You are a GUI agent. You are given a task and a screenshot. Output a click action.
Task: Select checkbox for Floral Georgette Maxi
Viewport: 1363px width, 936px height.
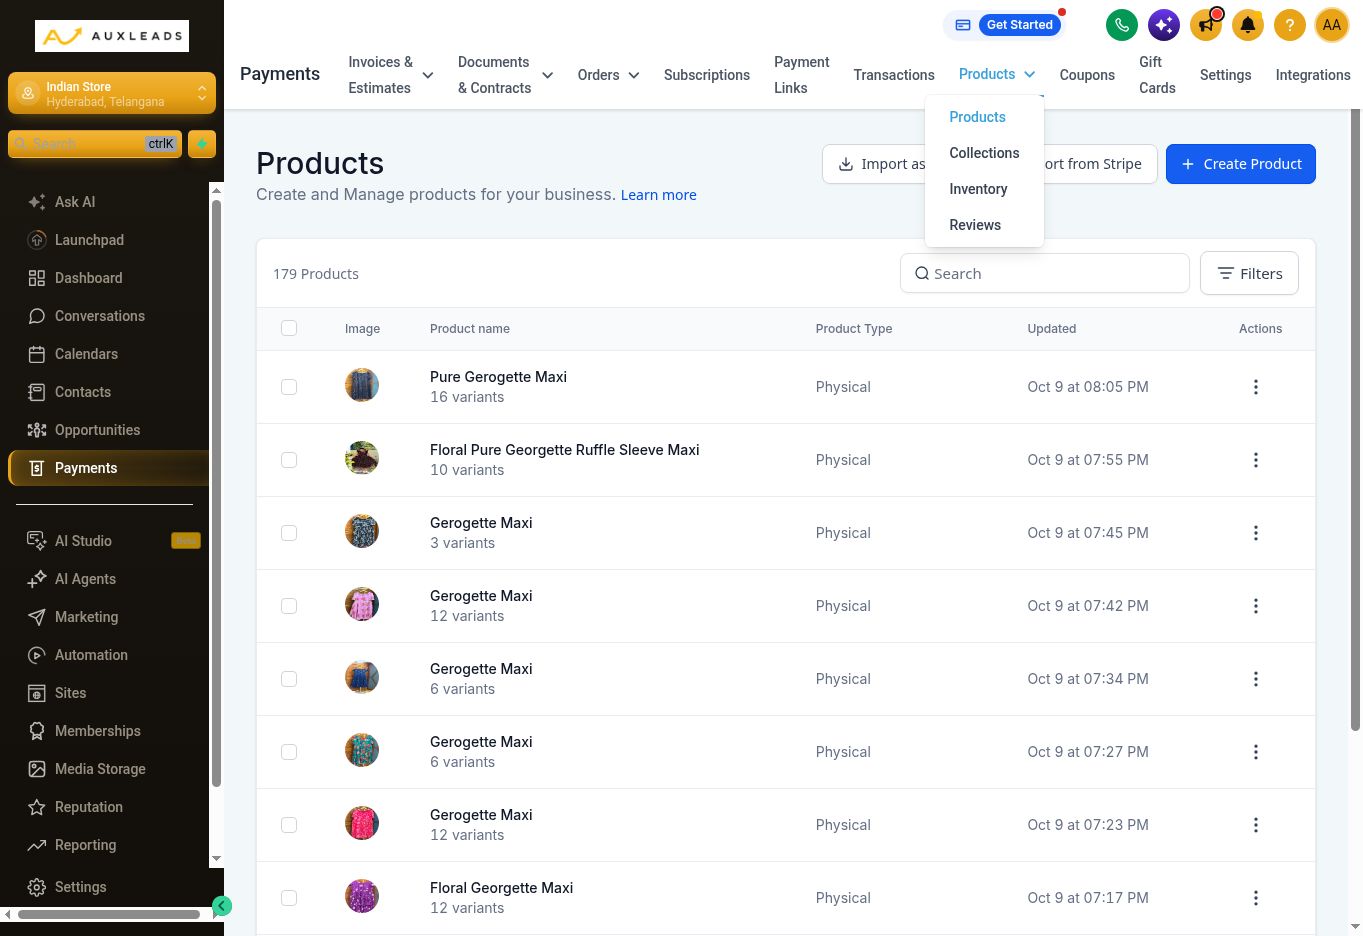[x=289, y=898]
